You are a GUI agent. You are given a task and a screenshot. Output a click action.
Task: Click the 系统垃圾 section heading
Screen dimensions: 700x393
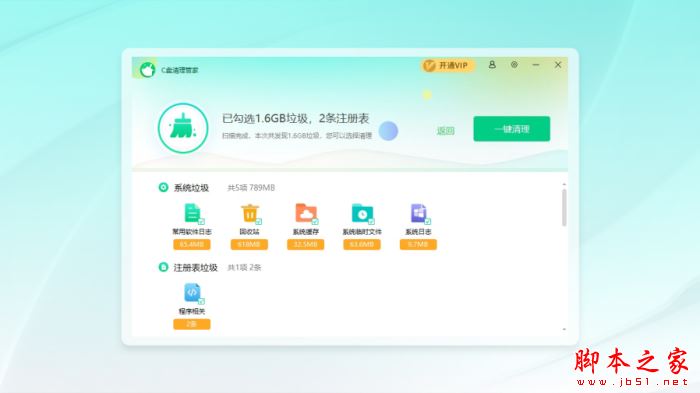(x=192, y=188)
